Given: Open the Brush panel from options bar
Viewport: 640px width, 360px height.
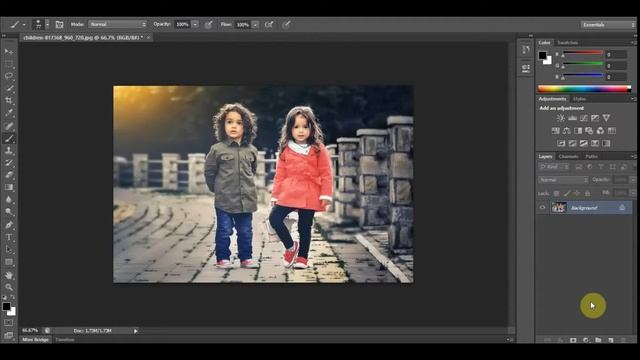Looking at the screenshot, I should pos(59,24).
